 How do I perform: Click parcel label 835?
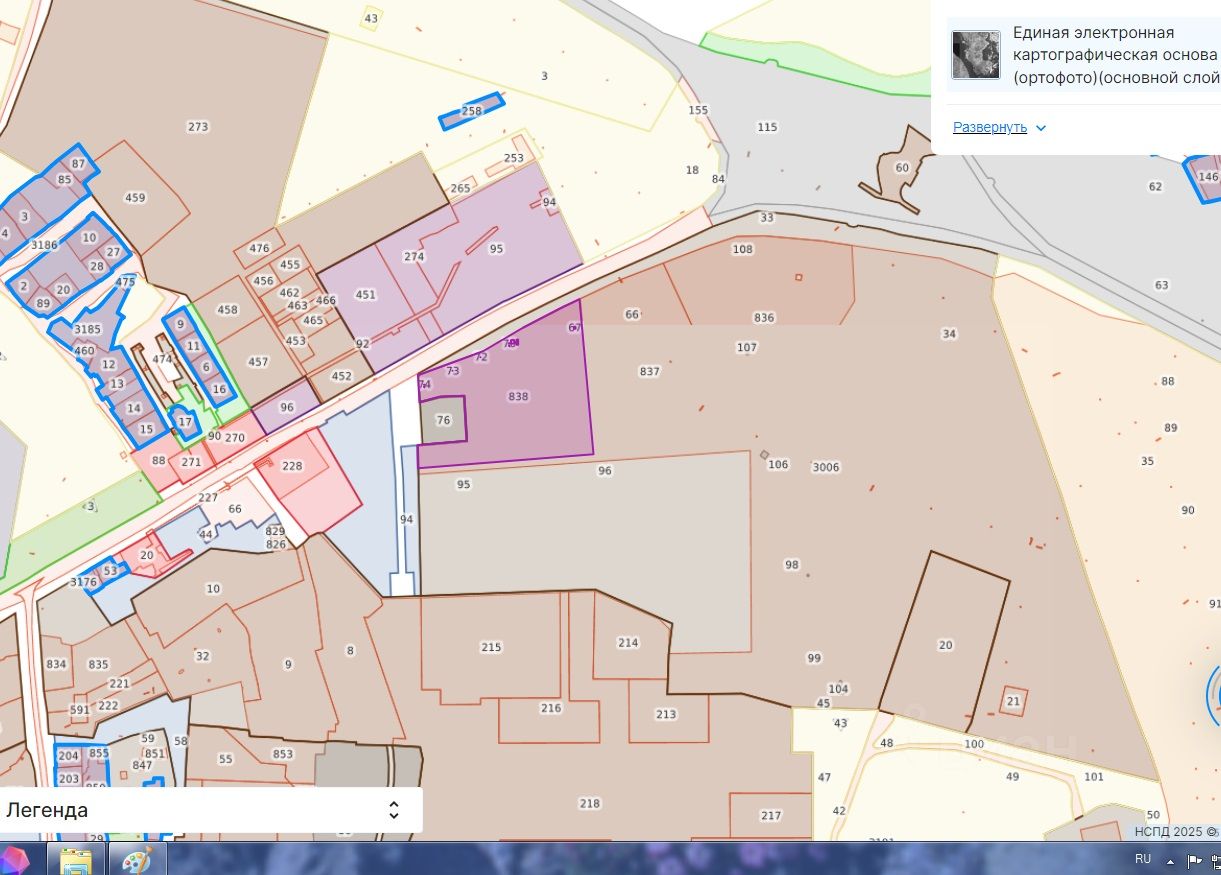(98, 665)
